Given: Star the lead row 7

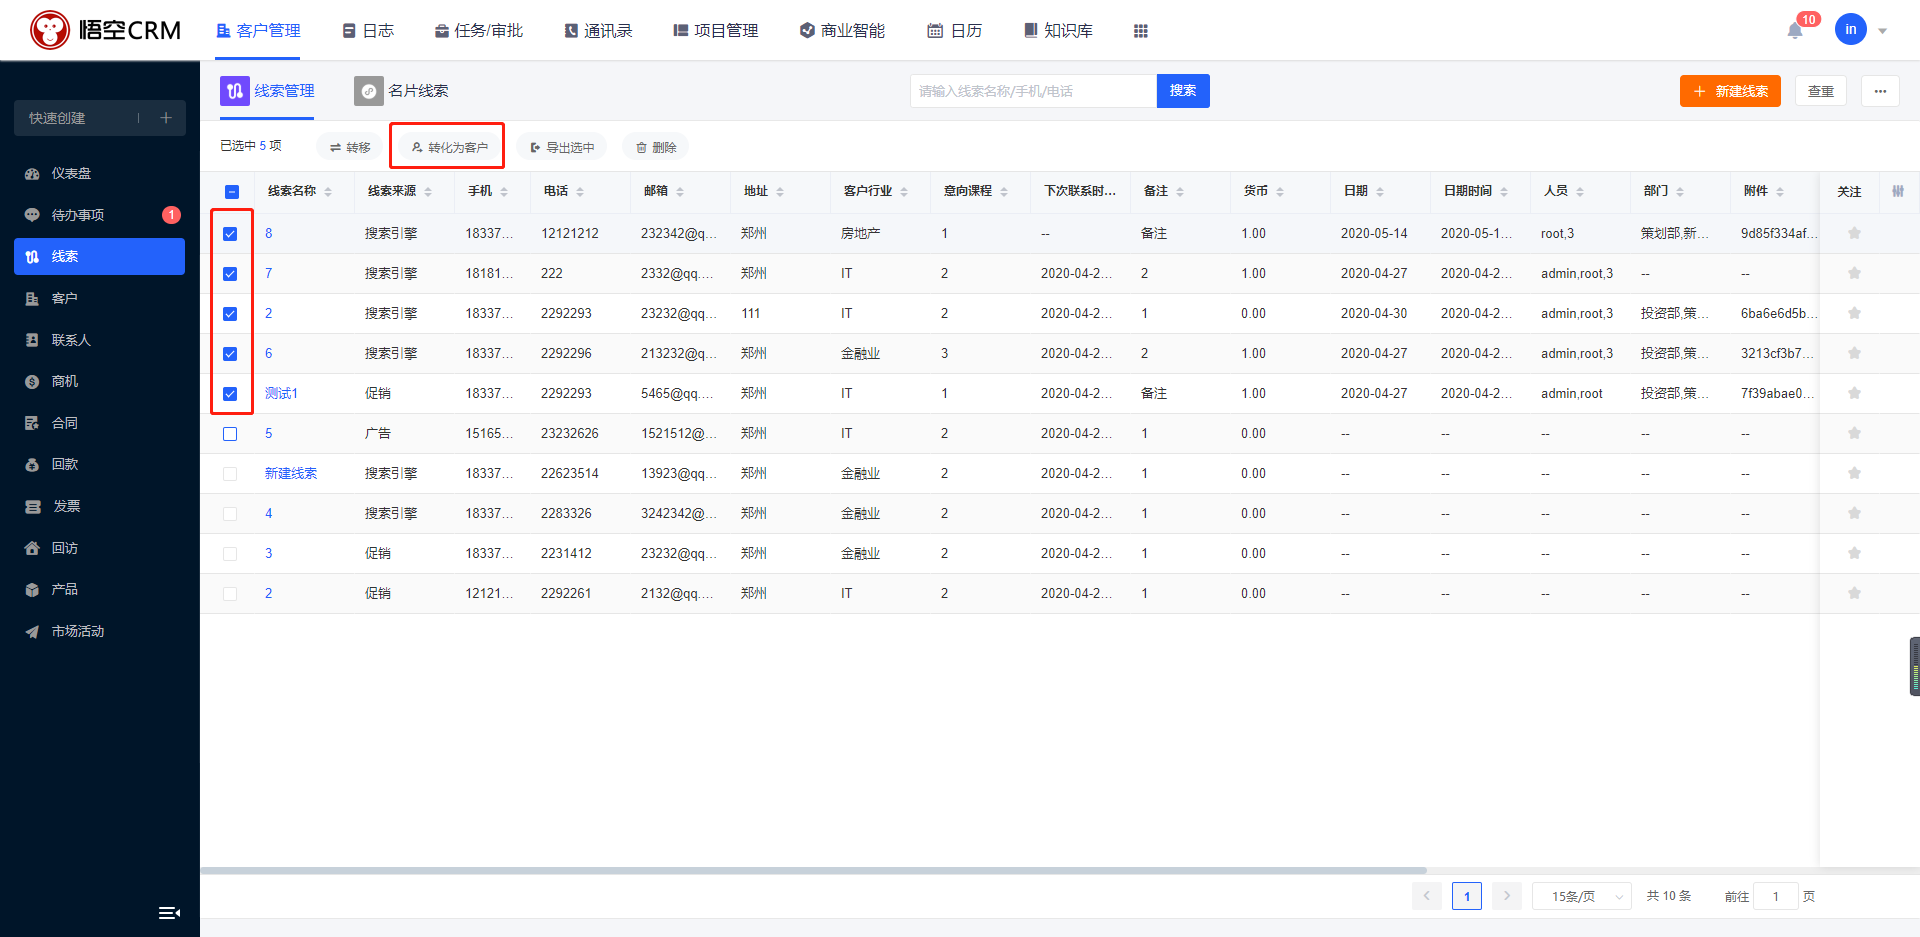Looking at the screenshot, I should tap(1854, 273).
